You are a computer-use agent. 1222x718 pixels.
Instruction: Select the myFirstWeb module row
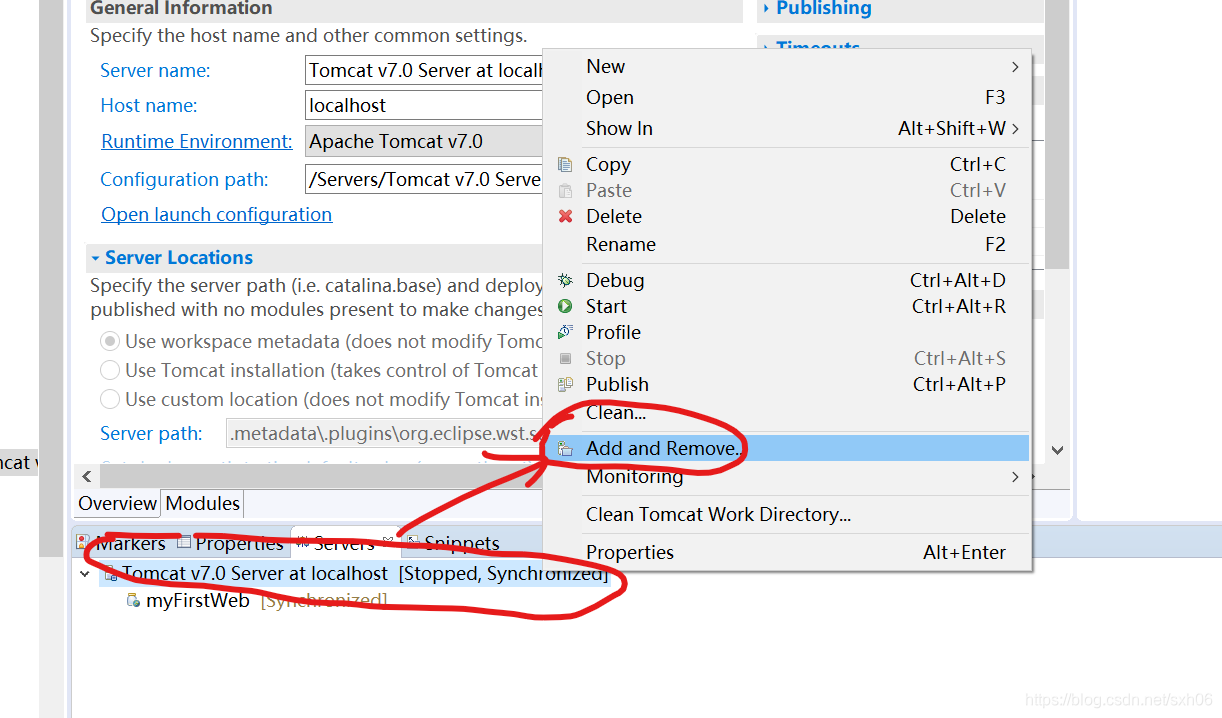pyautogui.click(x=257, y=601)
